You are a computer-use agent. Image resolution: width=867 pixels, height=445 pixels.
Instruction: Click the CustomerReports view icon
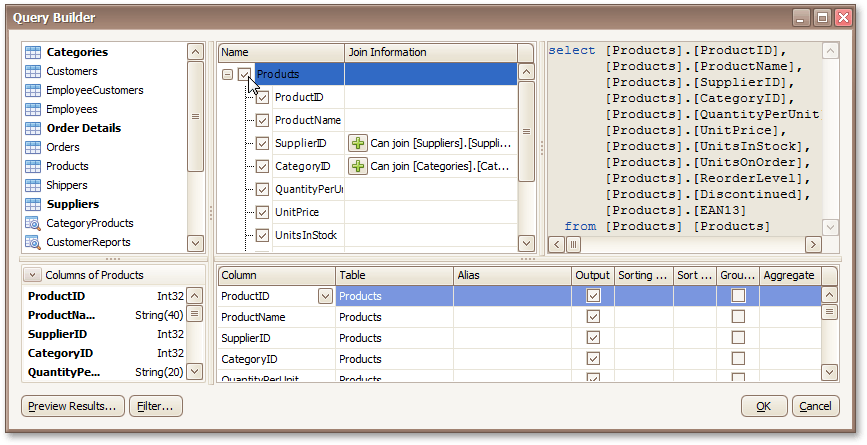tap(32, 242)
